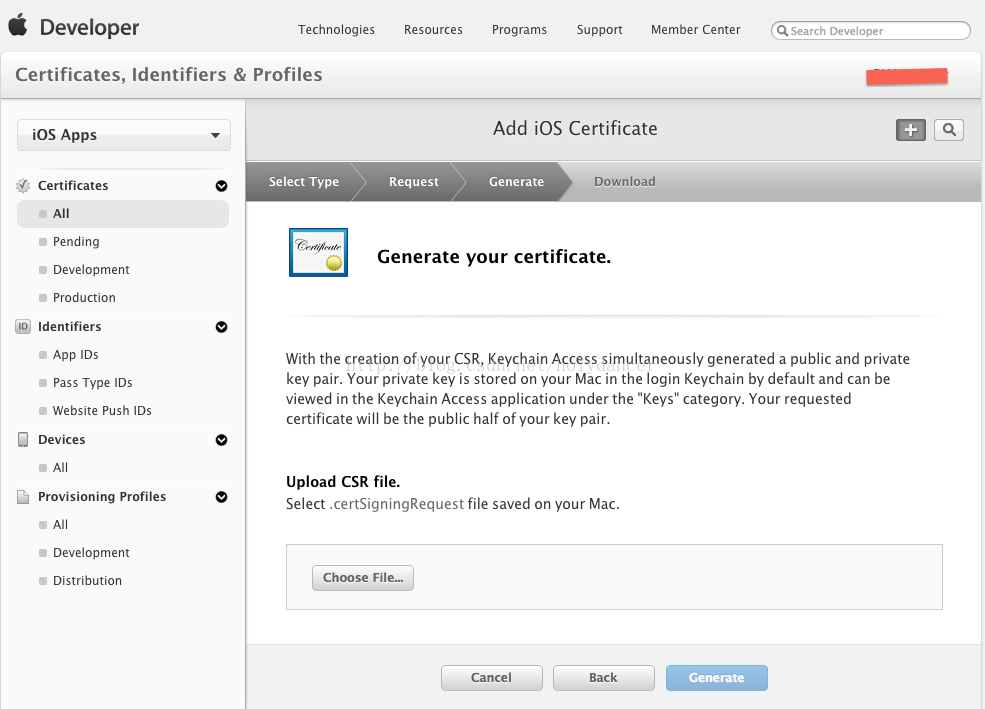Go back with the Back button
Viewport: 985px width, 709px height.
click(603, 678)
